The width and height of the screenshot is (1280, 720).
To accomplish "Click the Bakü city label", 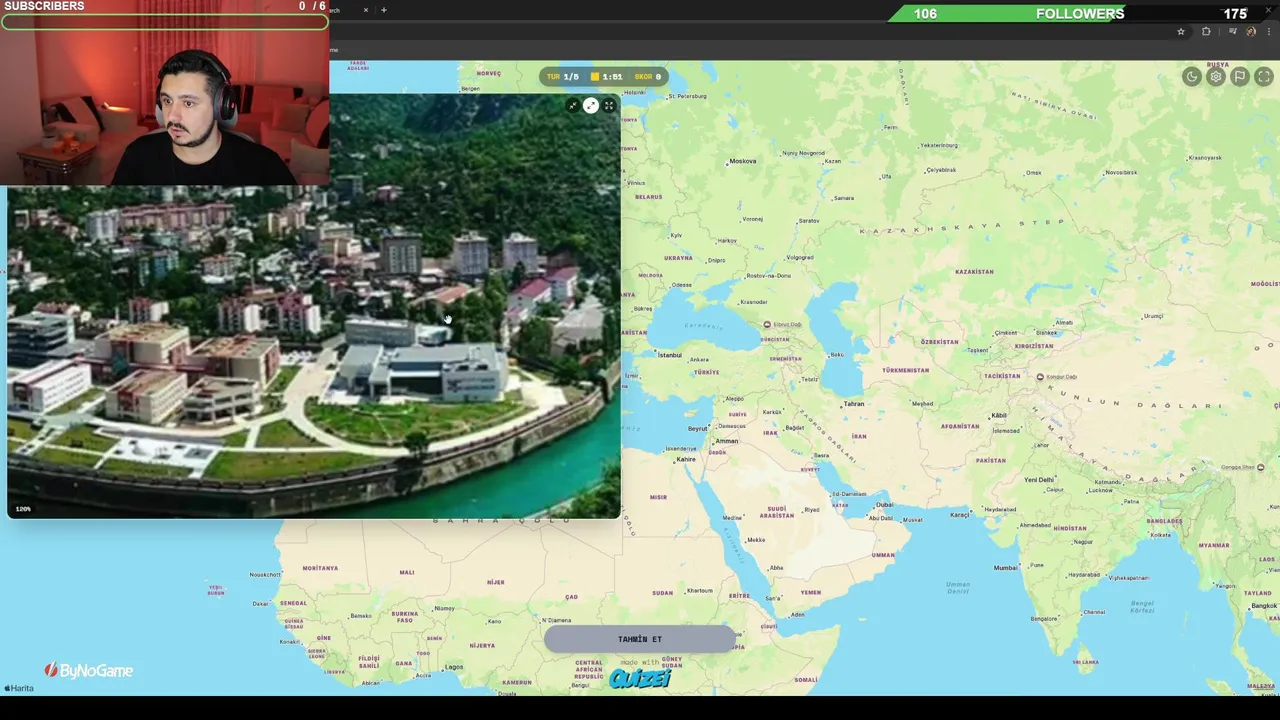I will (x=836, y=355).
